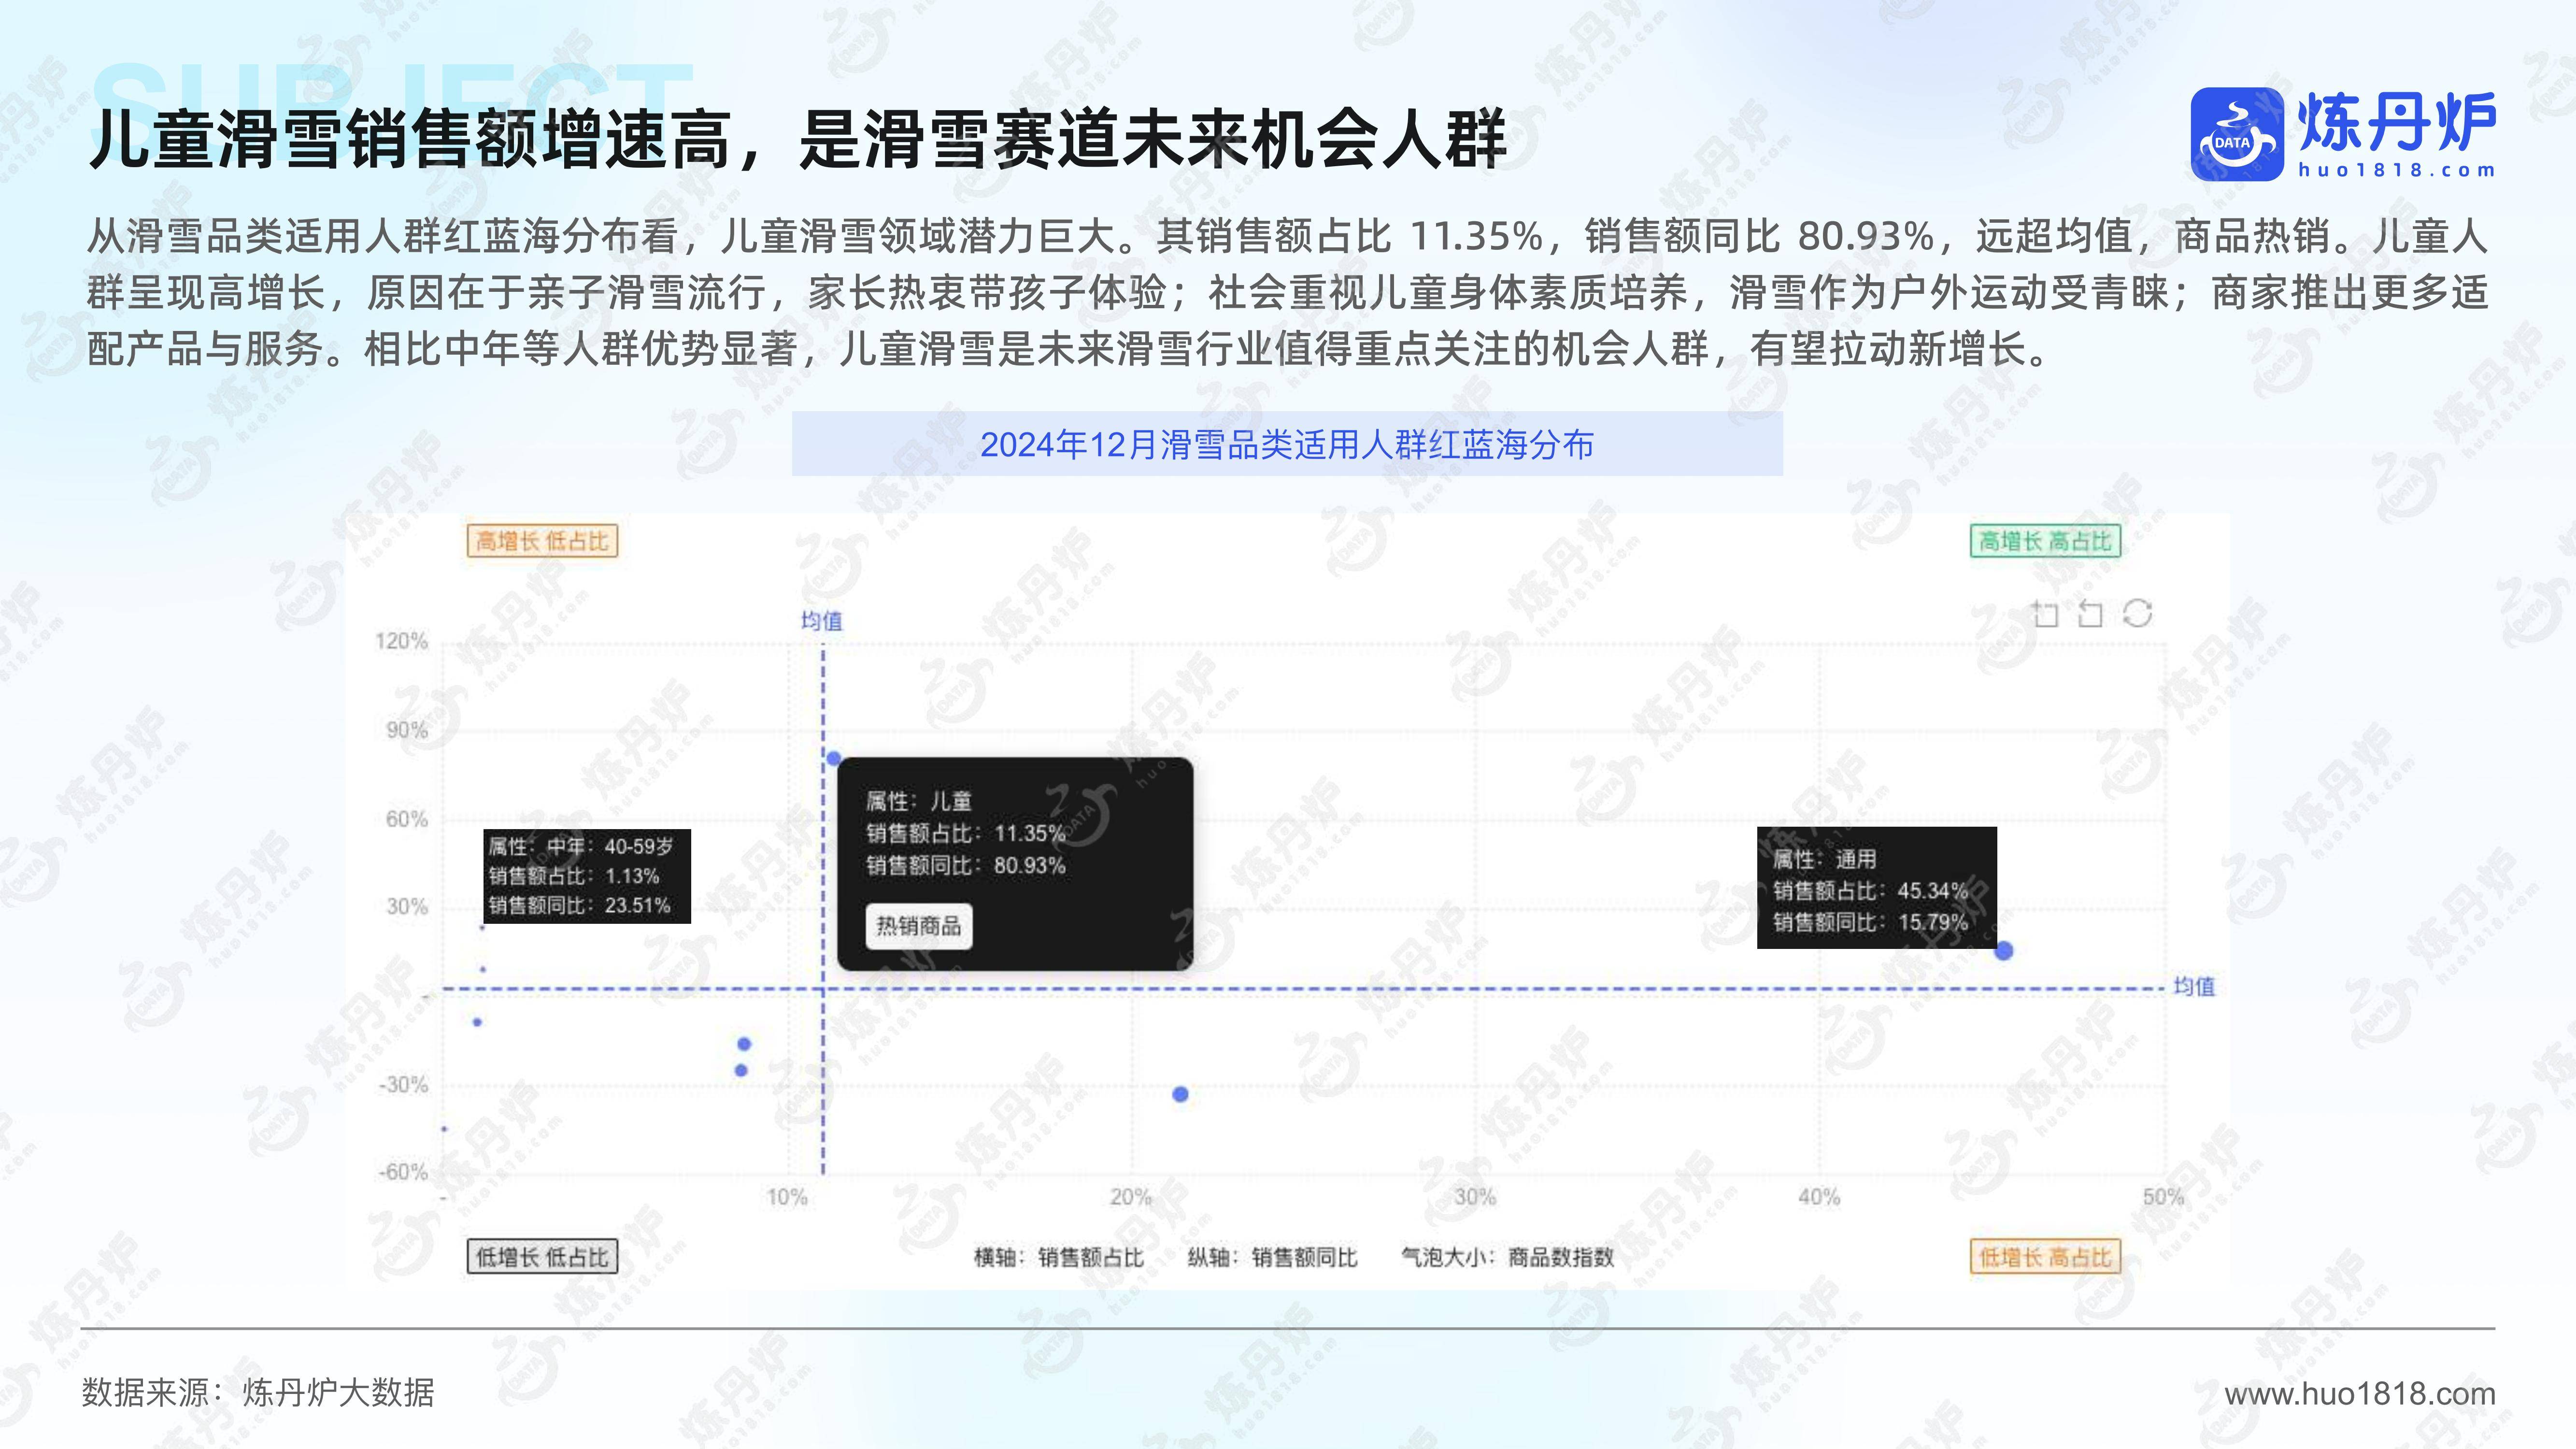Open the www.huo1818.com footer link
The width and height of the screenshot is (2576, 1449).
coord(2359,1393)
